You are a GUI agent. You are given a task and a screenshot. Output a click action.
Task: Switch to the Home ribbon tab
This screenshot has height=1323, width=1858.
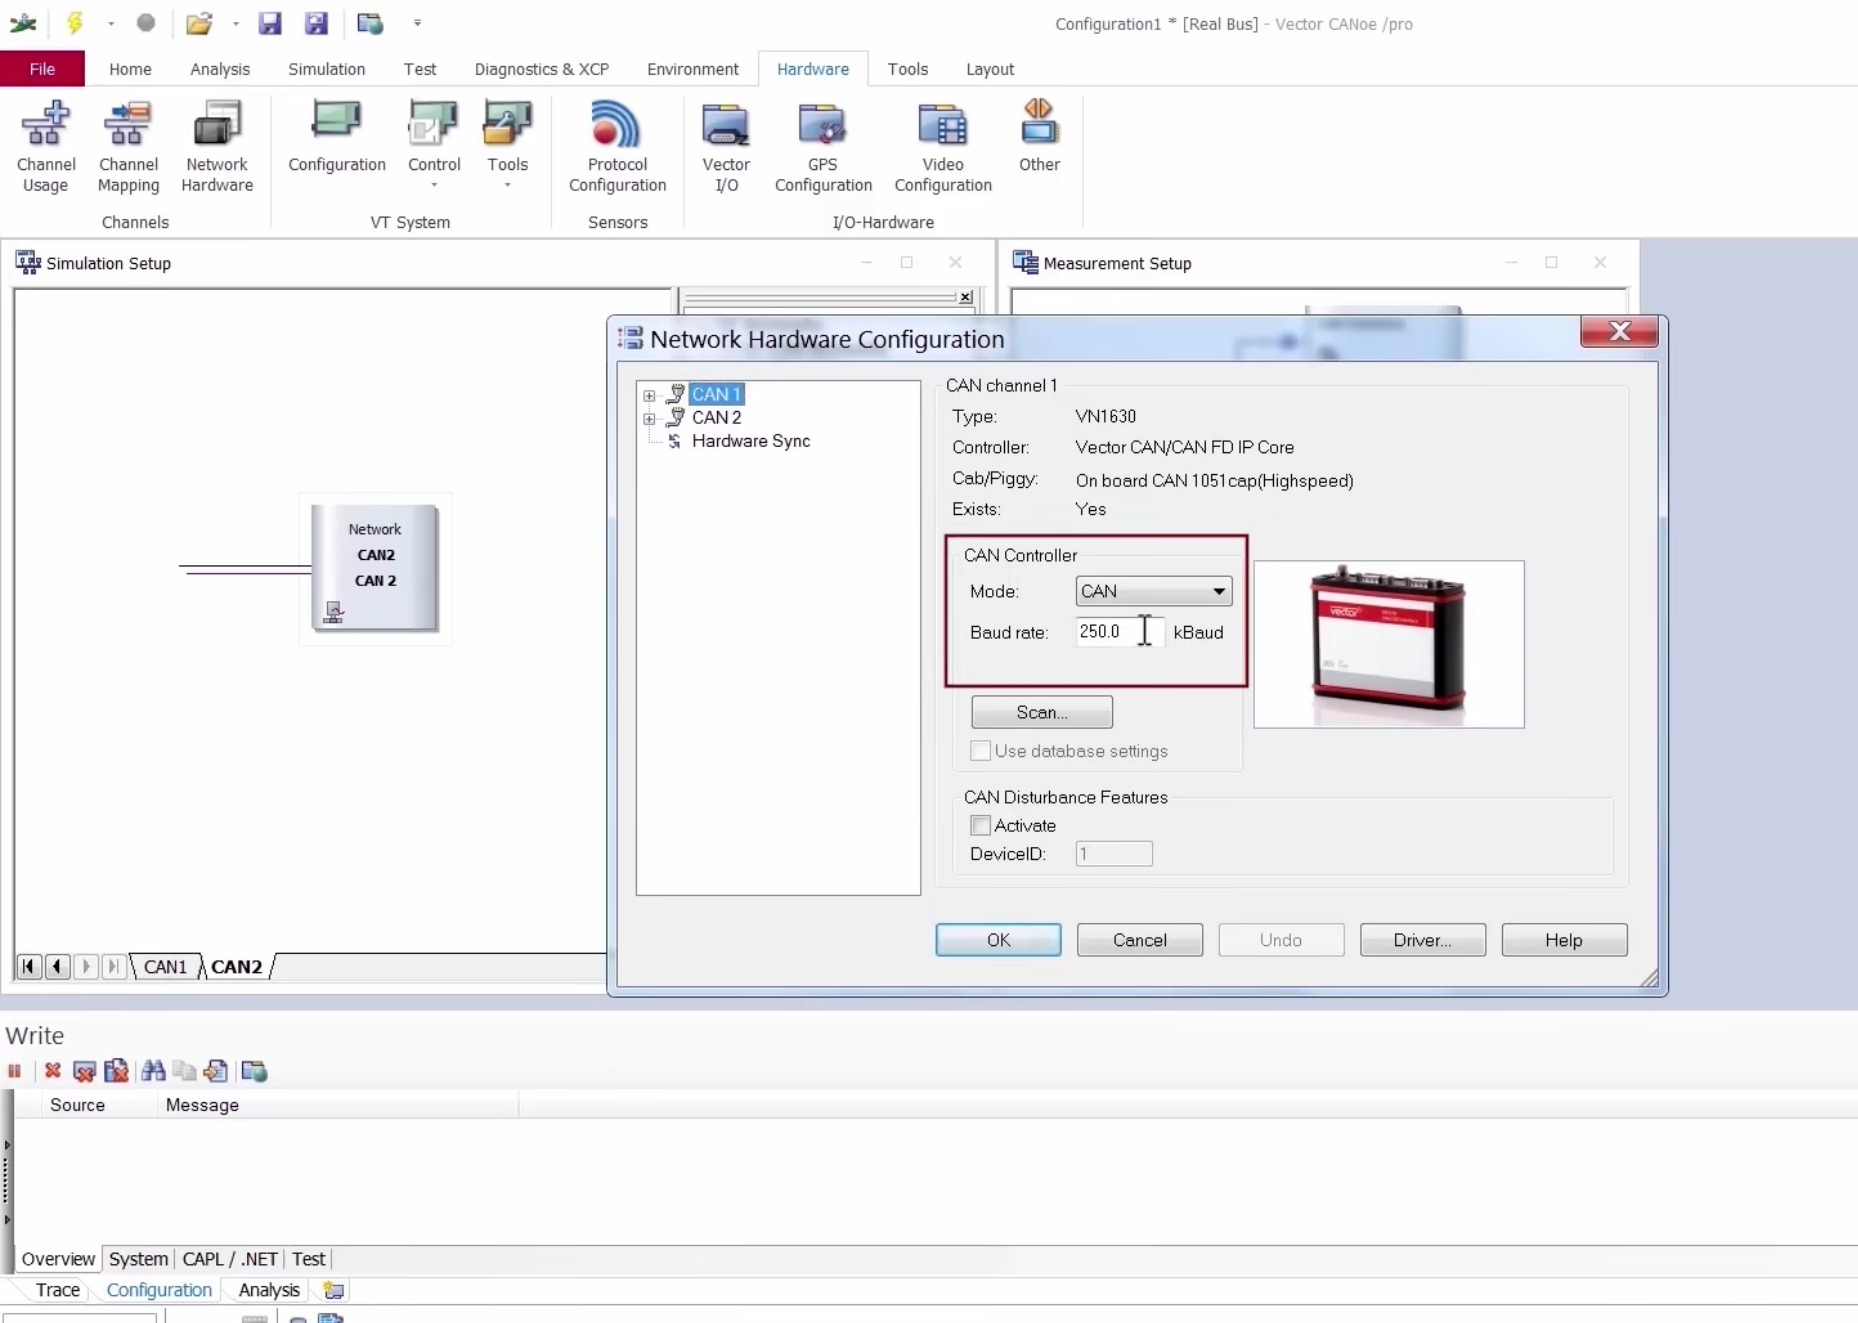130,69
